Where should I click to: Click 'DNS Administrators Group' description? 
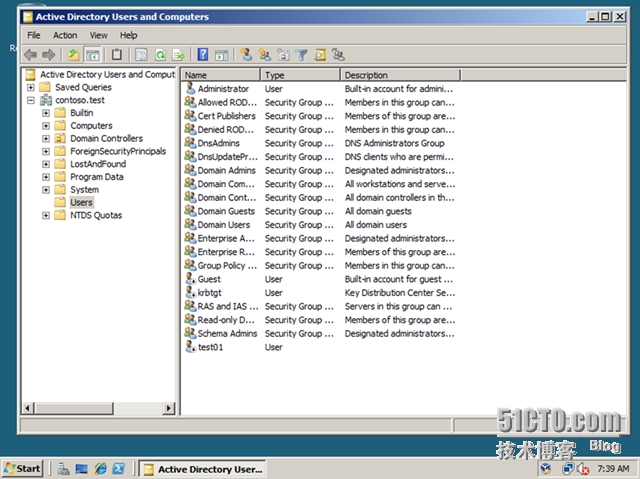pyautogui.click(x=394, y=143)
